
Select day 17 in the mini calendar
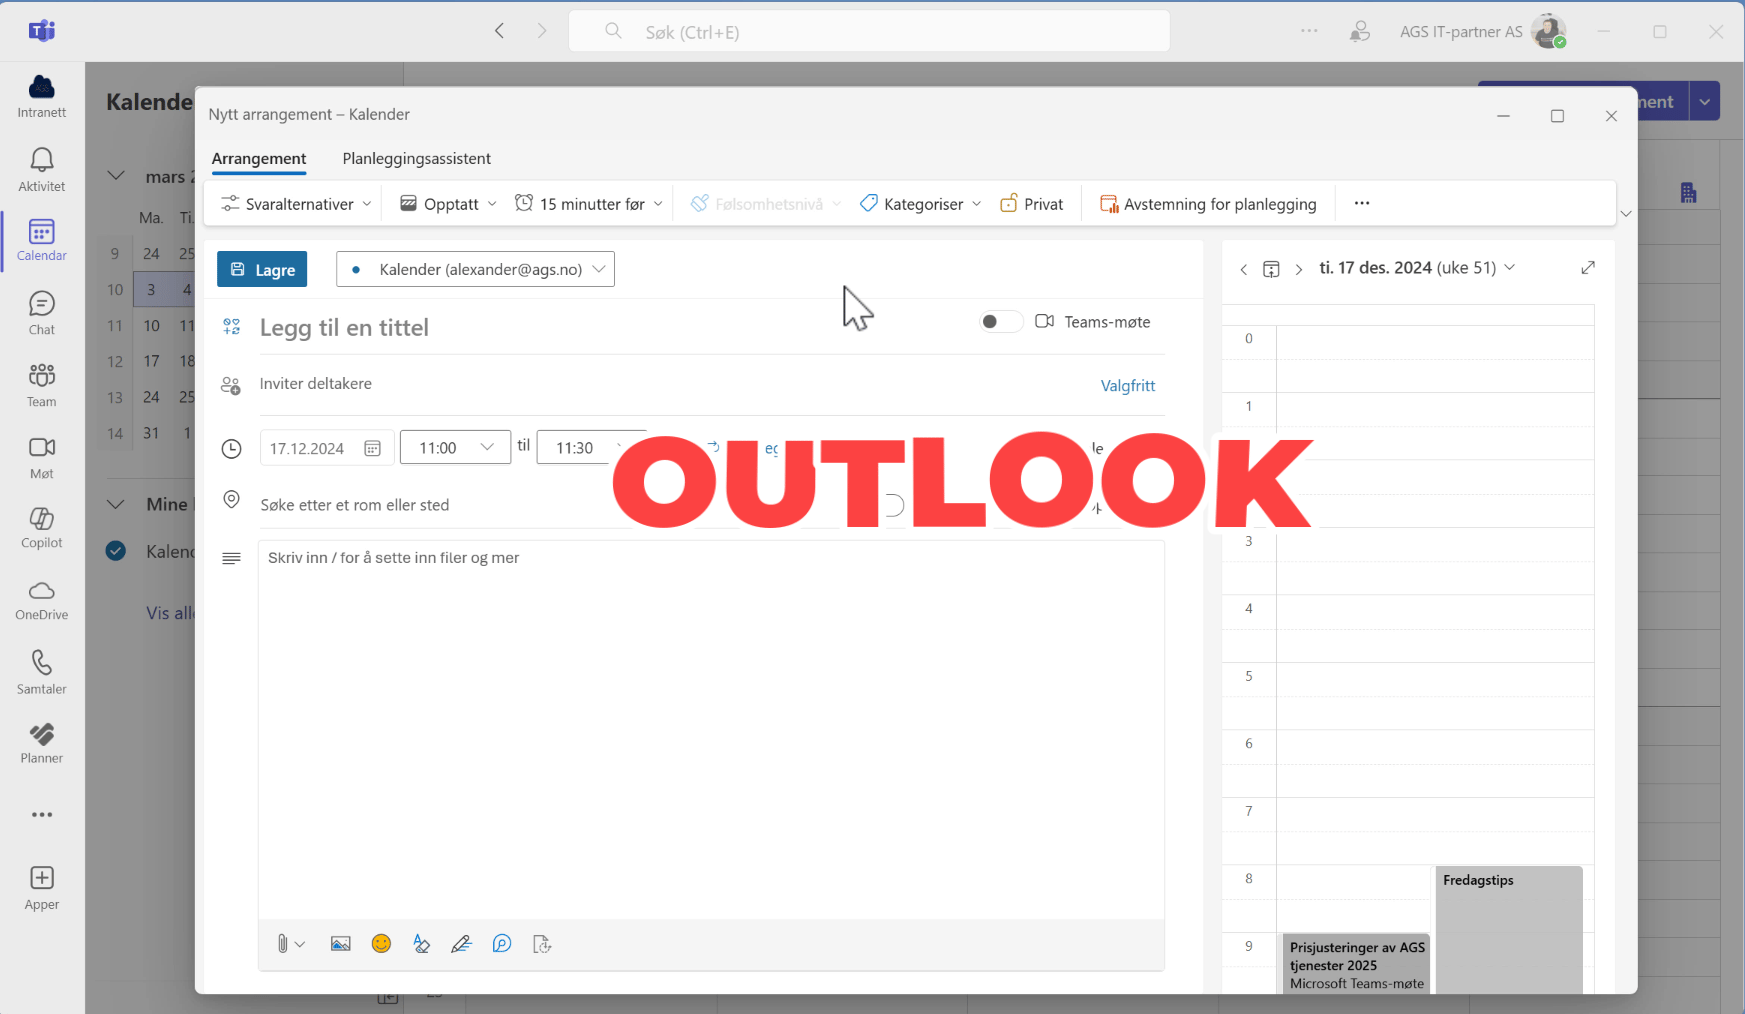tap(152, 361)
